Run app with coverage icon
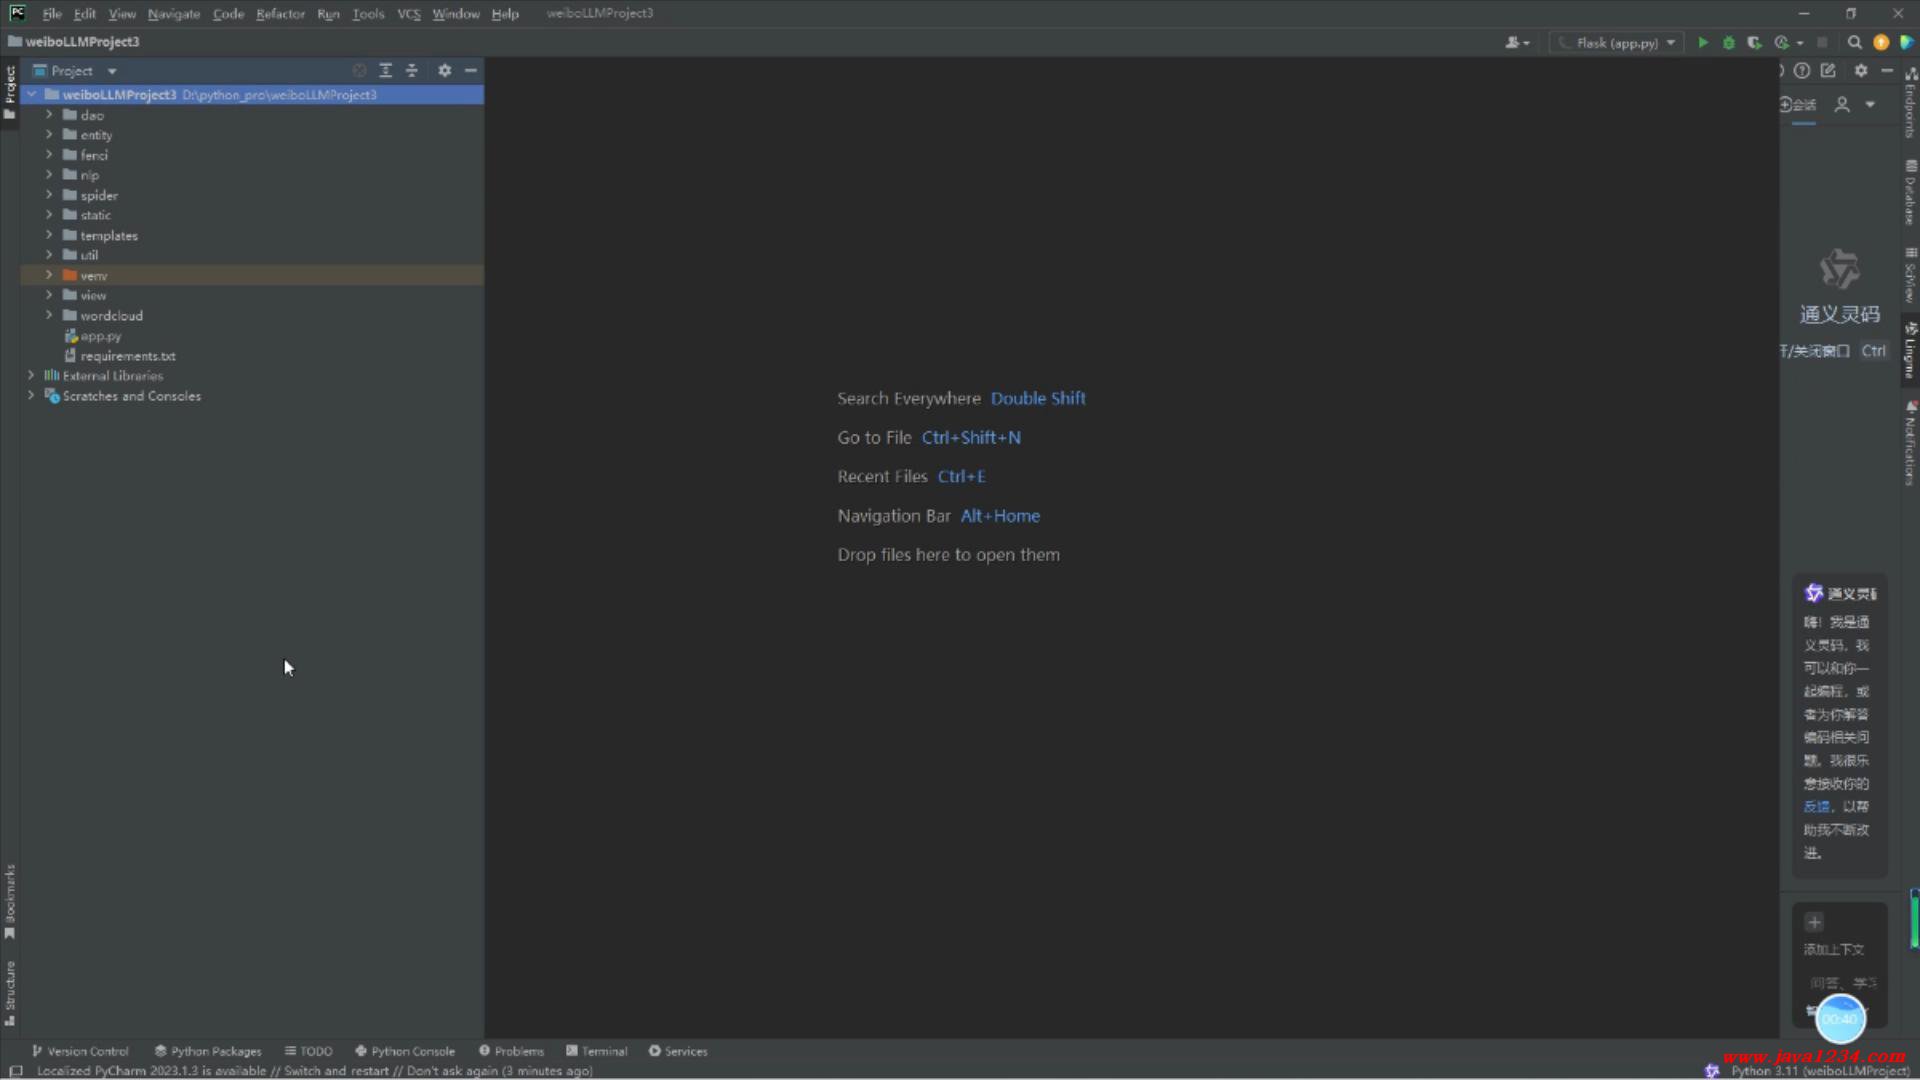The height and width of the screenshot is (1080, 1920). pyautogui.click(x=1754, y=43)
